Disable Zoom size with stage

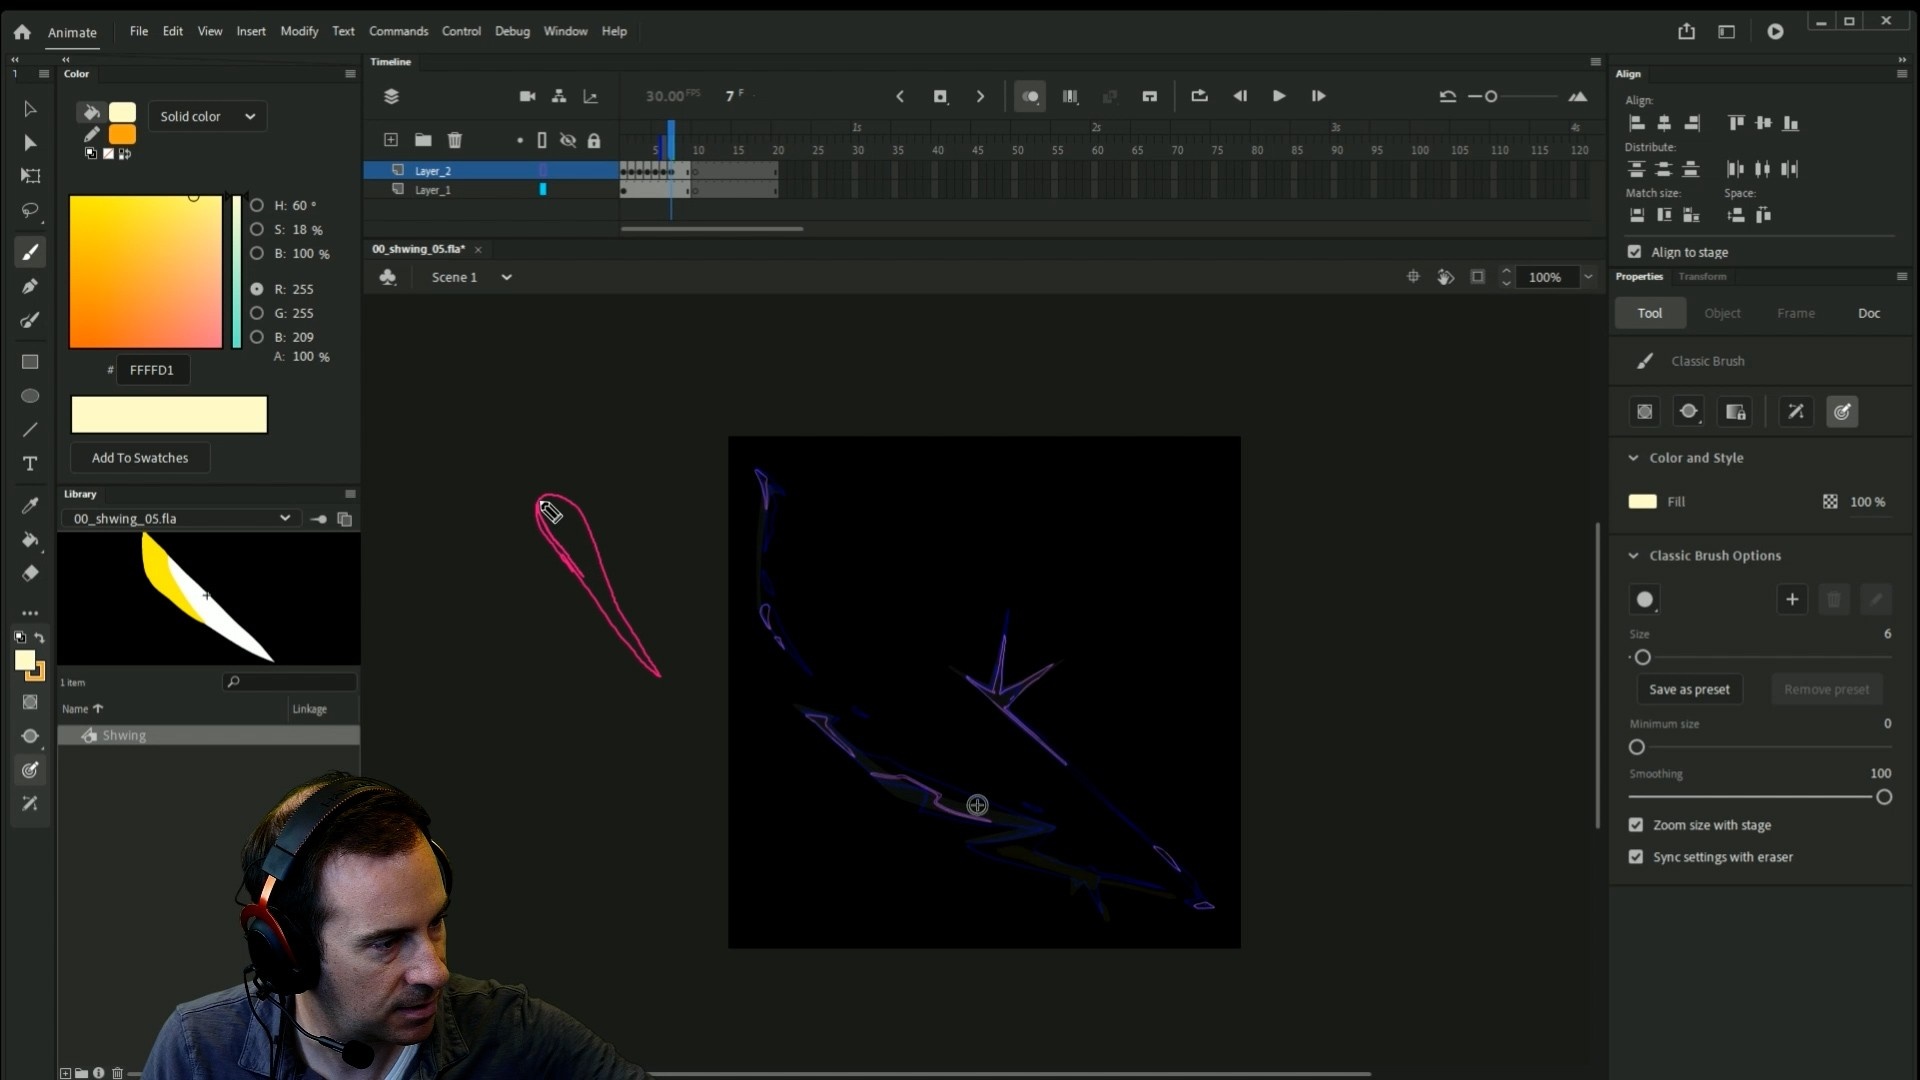click(x=1636, y=825)
